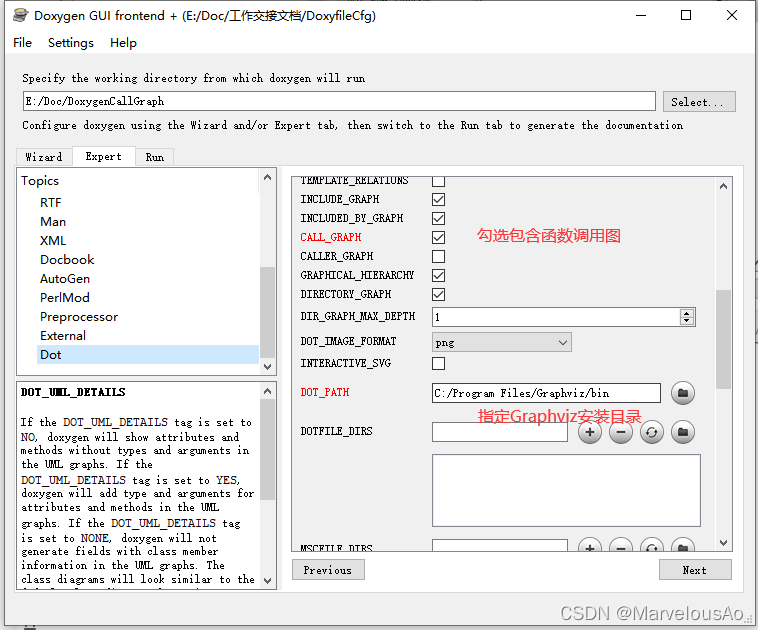Click the Previous button
The width and height of the screenshot is (758, 630).
[328, 570]
